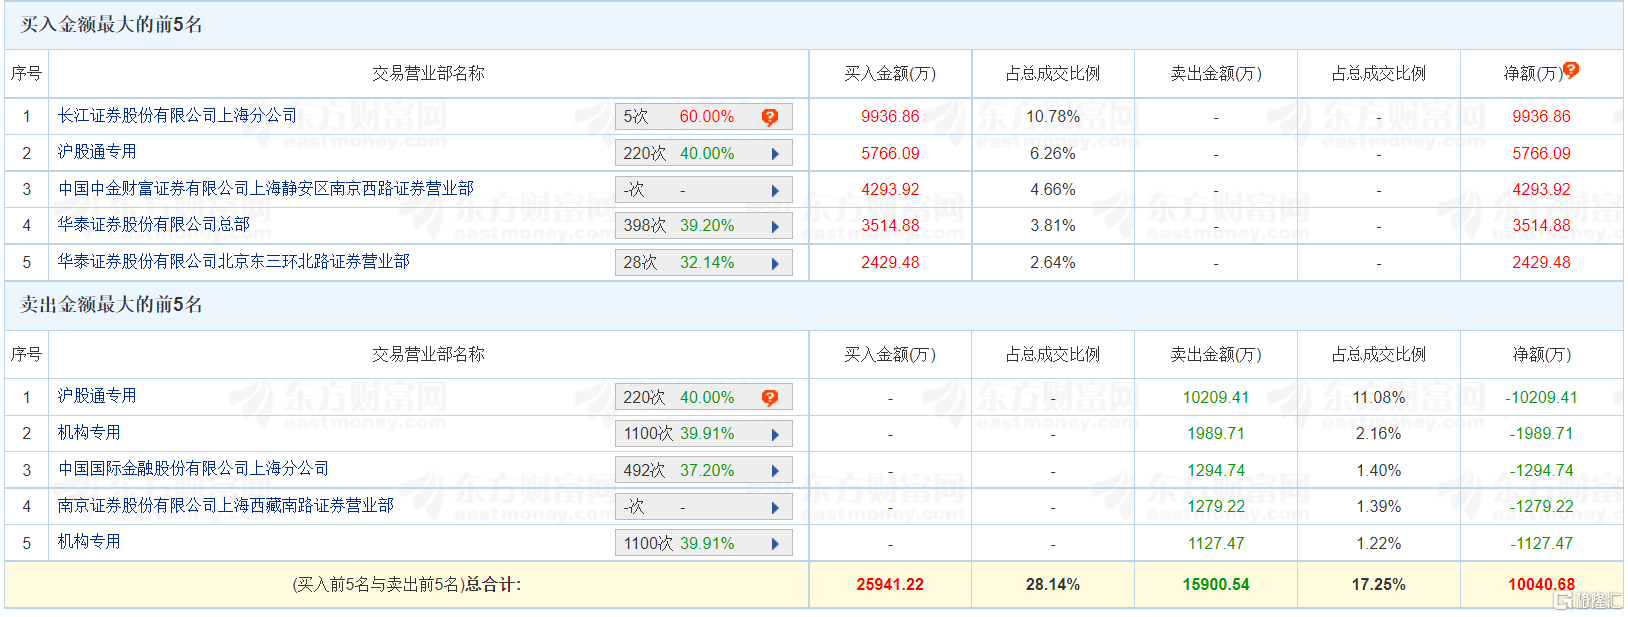1628x617 pixels.
Task: Click the 买入金额最大的前5名 section title
Action: point(112,25)
